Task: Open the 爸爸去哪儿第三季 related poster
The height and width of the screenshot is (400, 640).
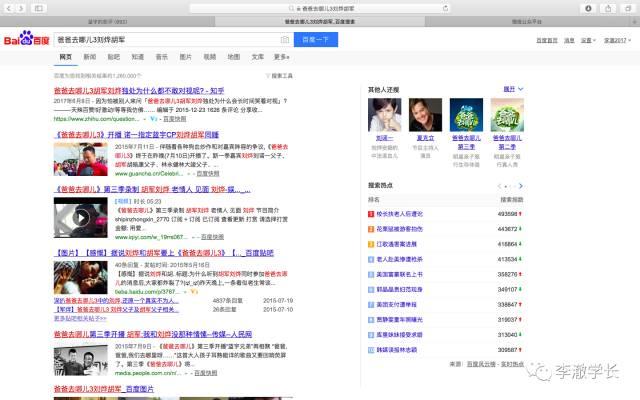Action: tap(466, 115)
